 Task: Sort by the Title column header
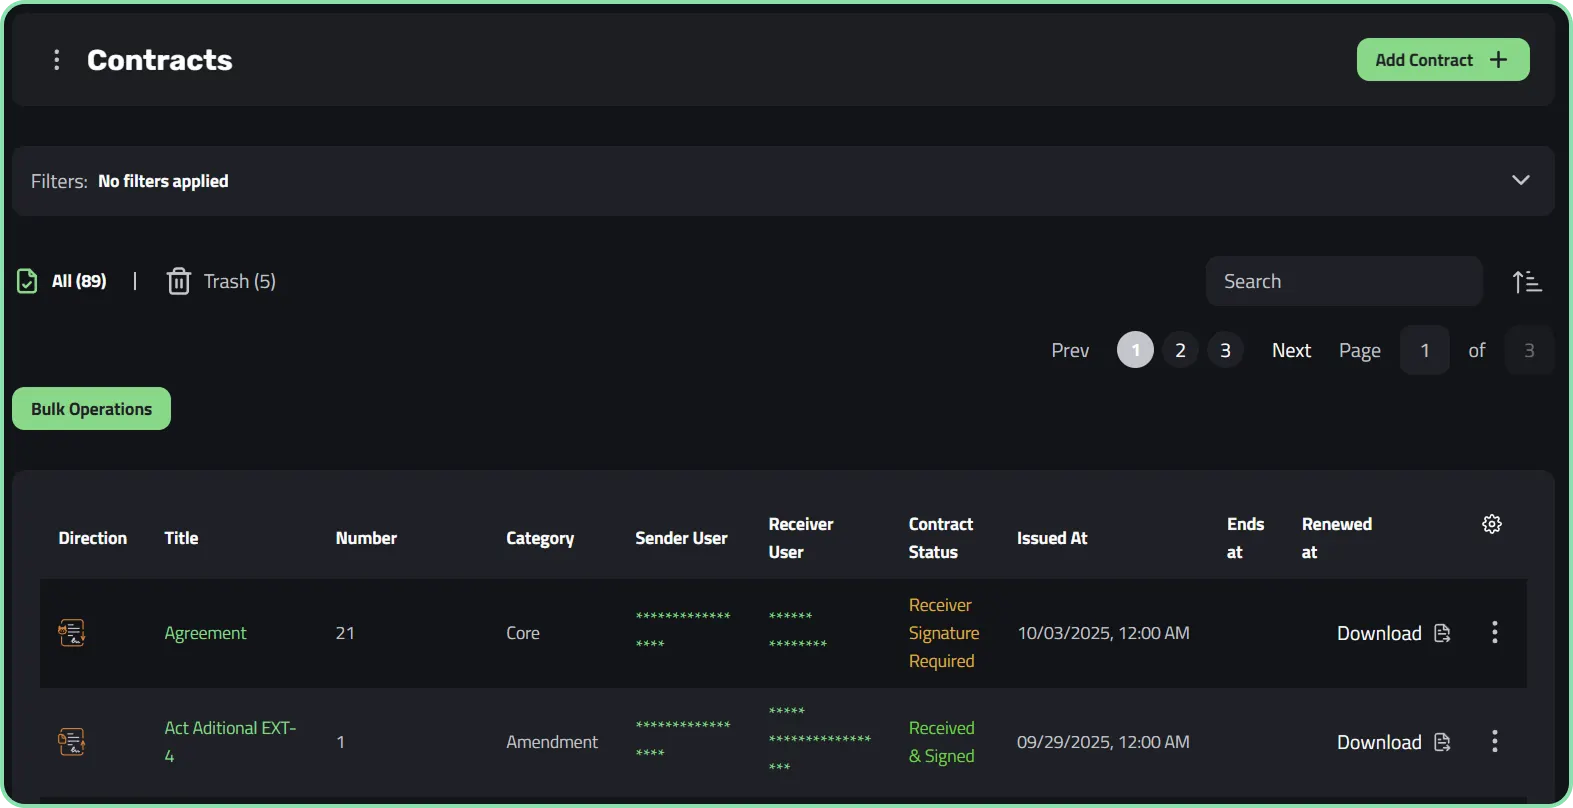pyautogui.click(x=181, y=538)
